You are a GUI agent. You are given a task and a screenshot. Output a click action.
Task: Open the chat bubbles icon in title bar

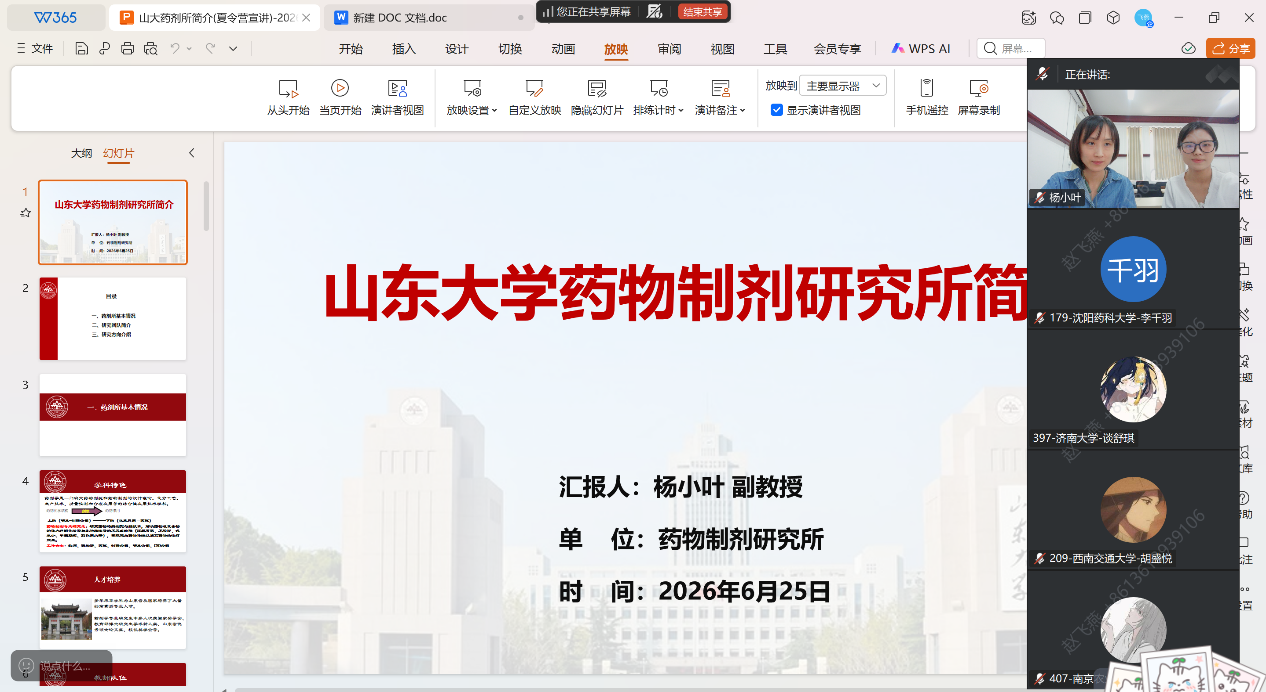click(x=1057, y=18)
